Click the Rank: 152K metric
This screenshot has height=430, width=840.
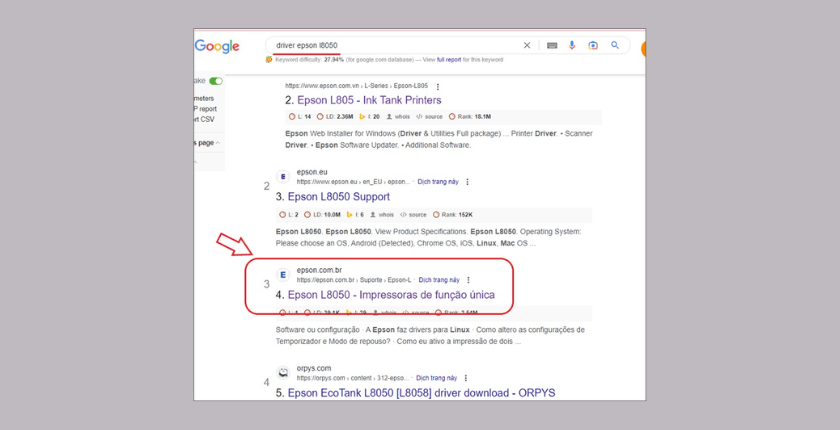(x=453, y=215)
